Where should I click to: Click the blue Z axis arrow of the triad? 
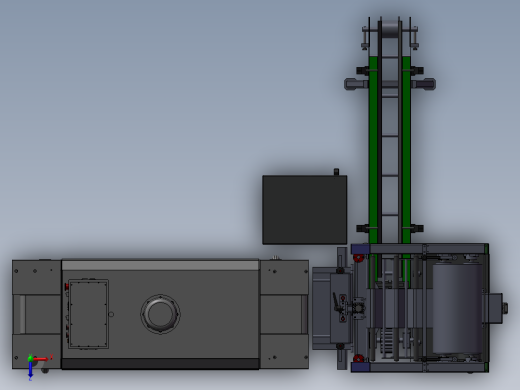click(30, 369)
